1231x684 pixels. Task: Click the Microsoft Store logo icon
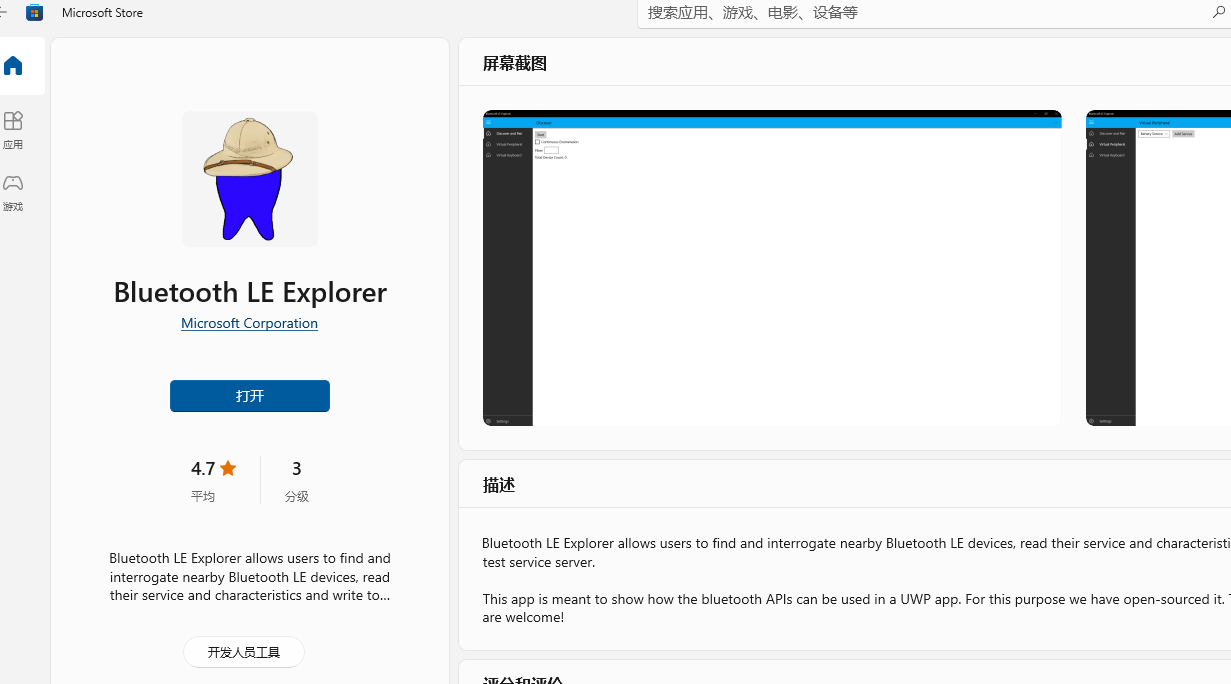(35, 12)
